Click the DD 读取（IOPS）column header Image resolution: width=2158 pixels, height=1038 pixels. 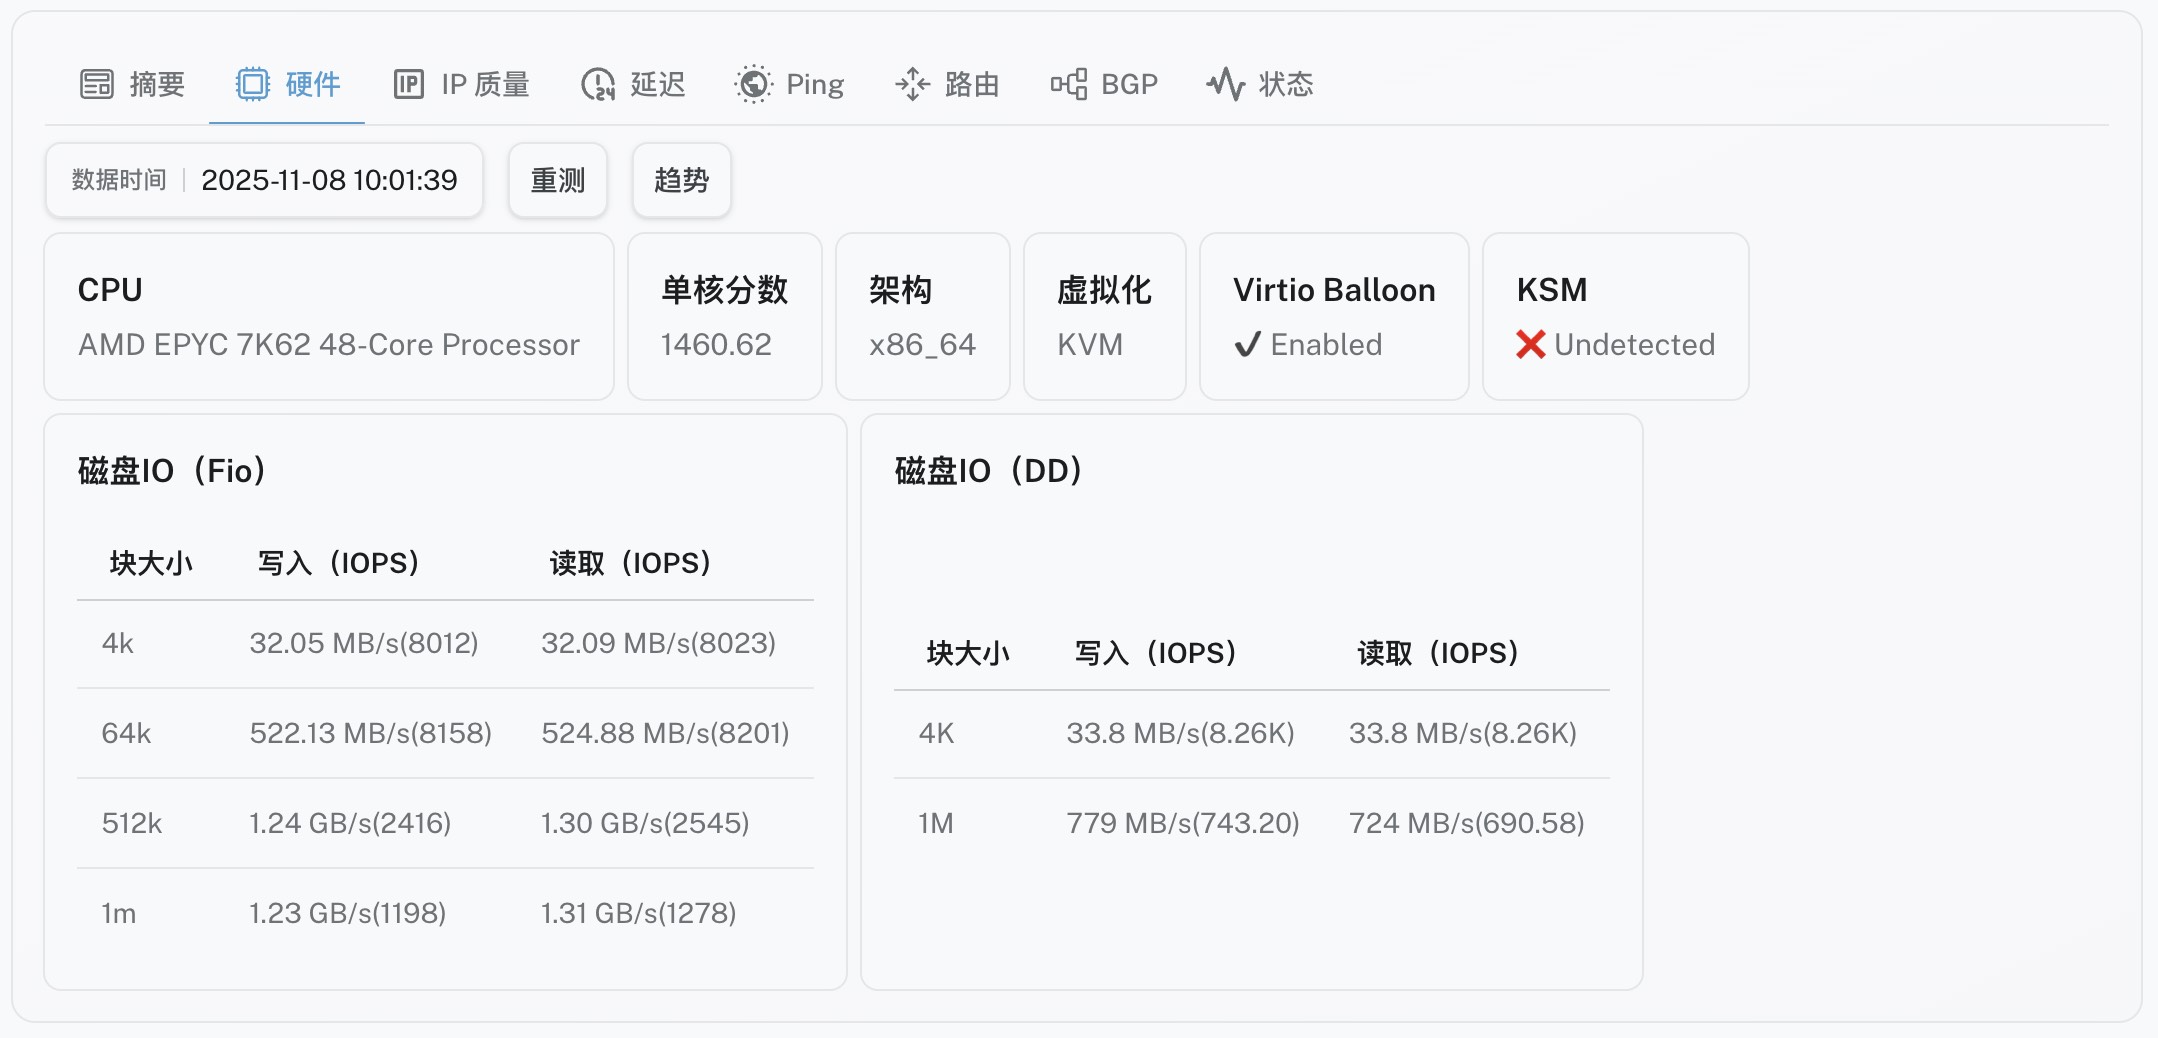tap(1437, 653)
